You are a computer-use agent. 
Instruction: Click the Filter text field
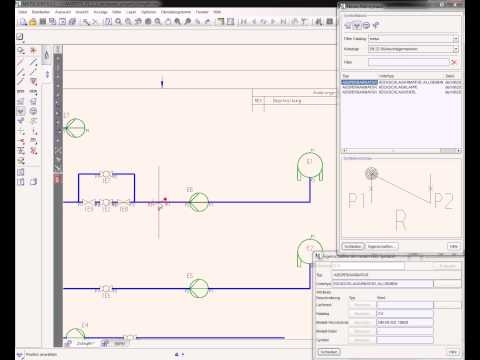click(409, 62)
